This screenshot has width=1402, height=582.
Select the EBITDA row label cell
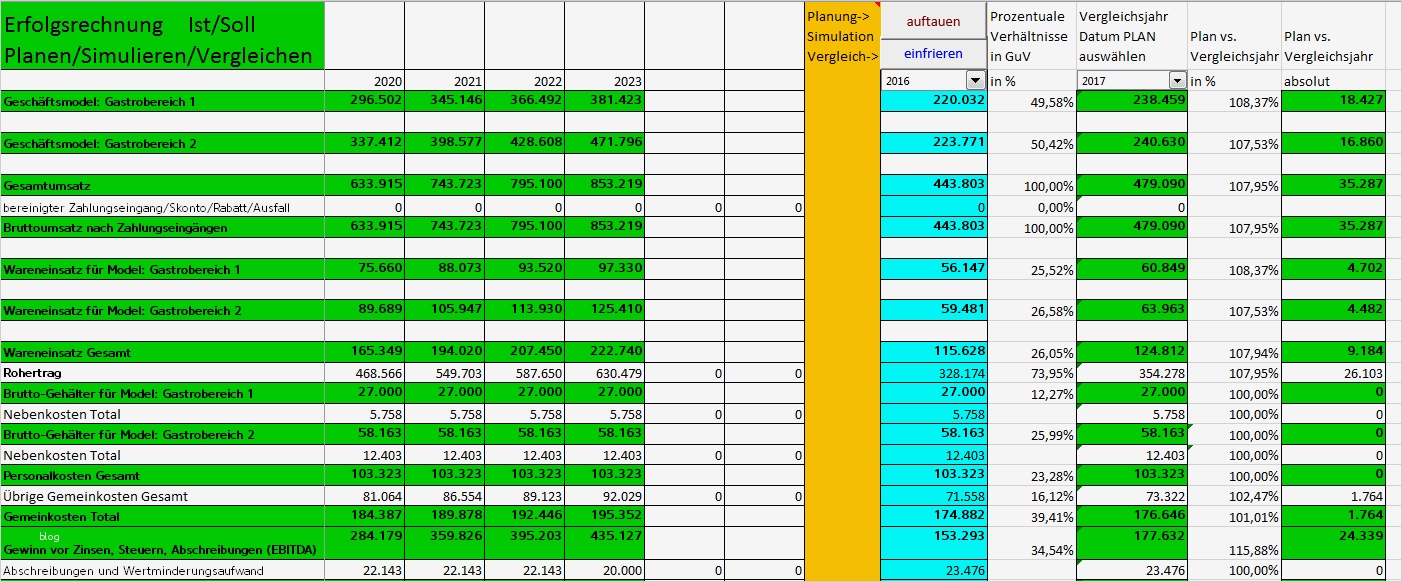(162, 543)
